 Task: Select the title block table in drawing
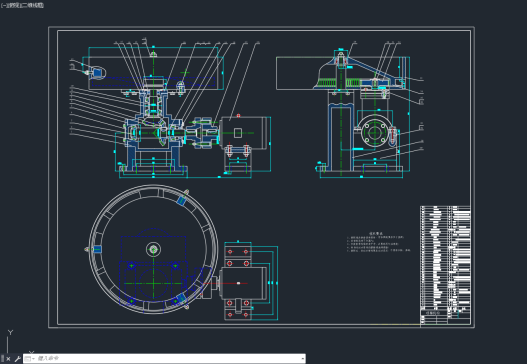click(445, 265)
